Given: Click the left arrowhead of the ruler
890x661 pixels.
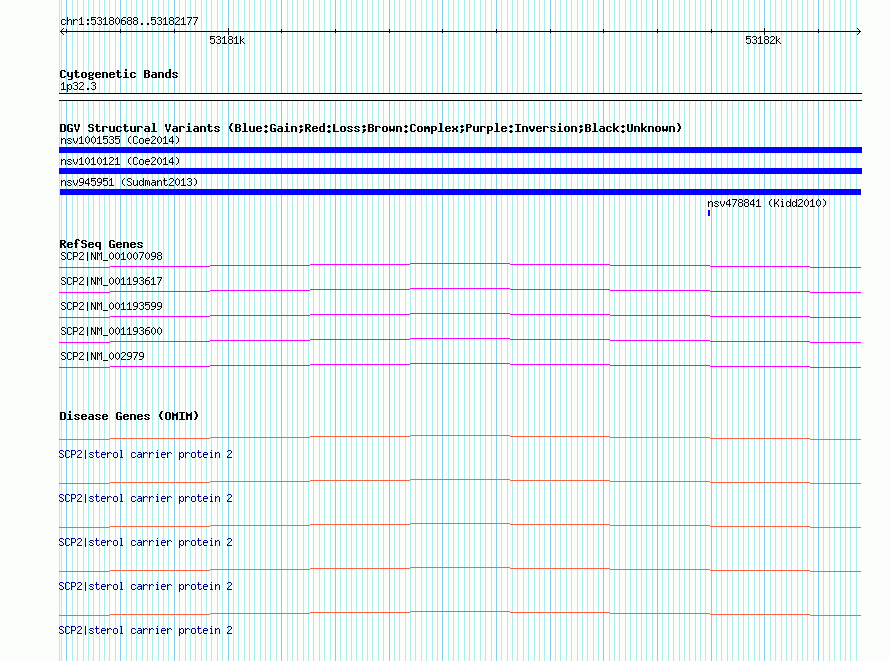Looking at the screenshot, I should (x=62, y=32).
